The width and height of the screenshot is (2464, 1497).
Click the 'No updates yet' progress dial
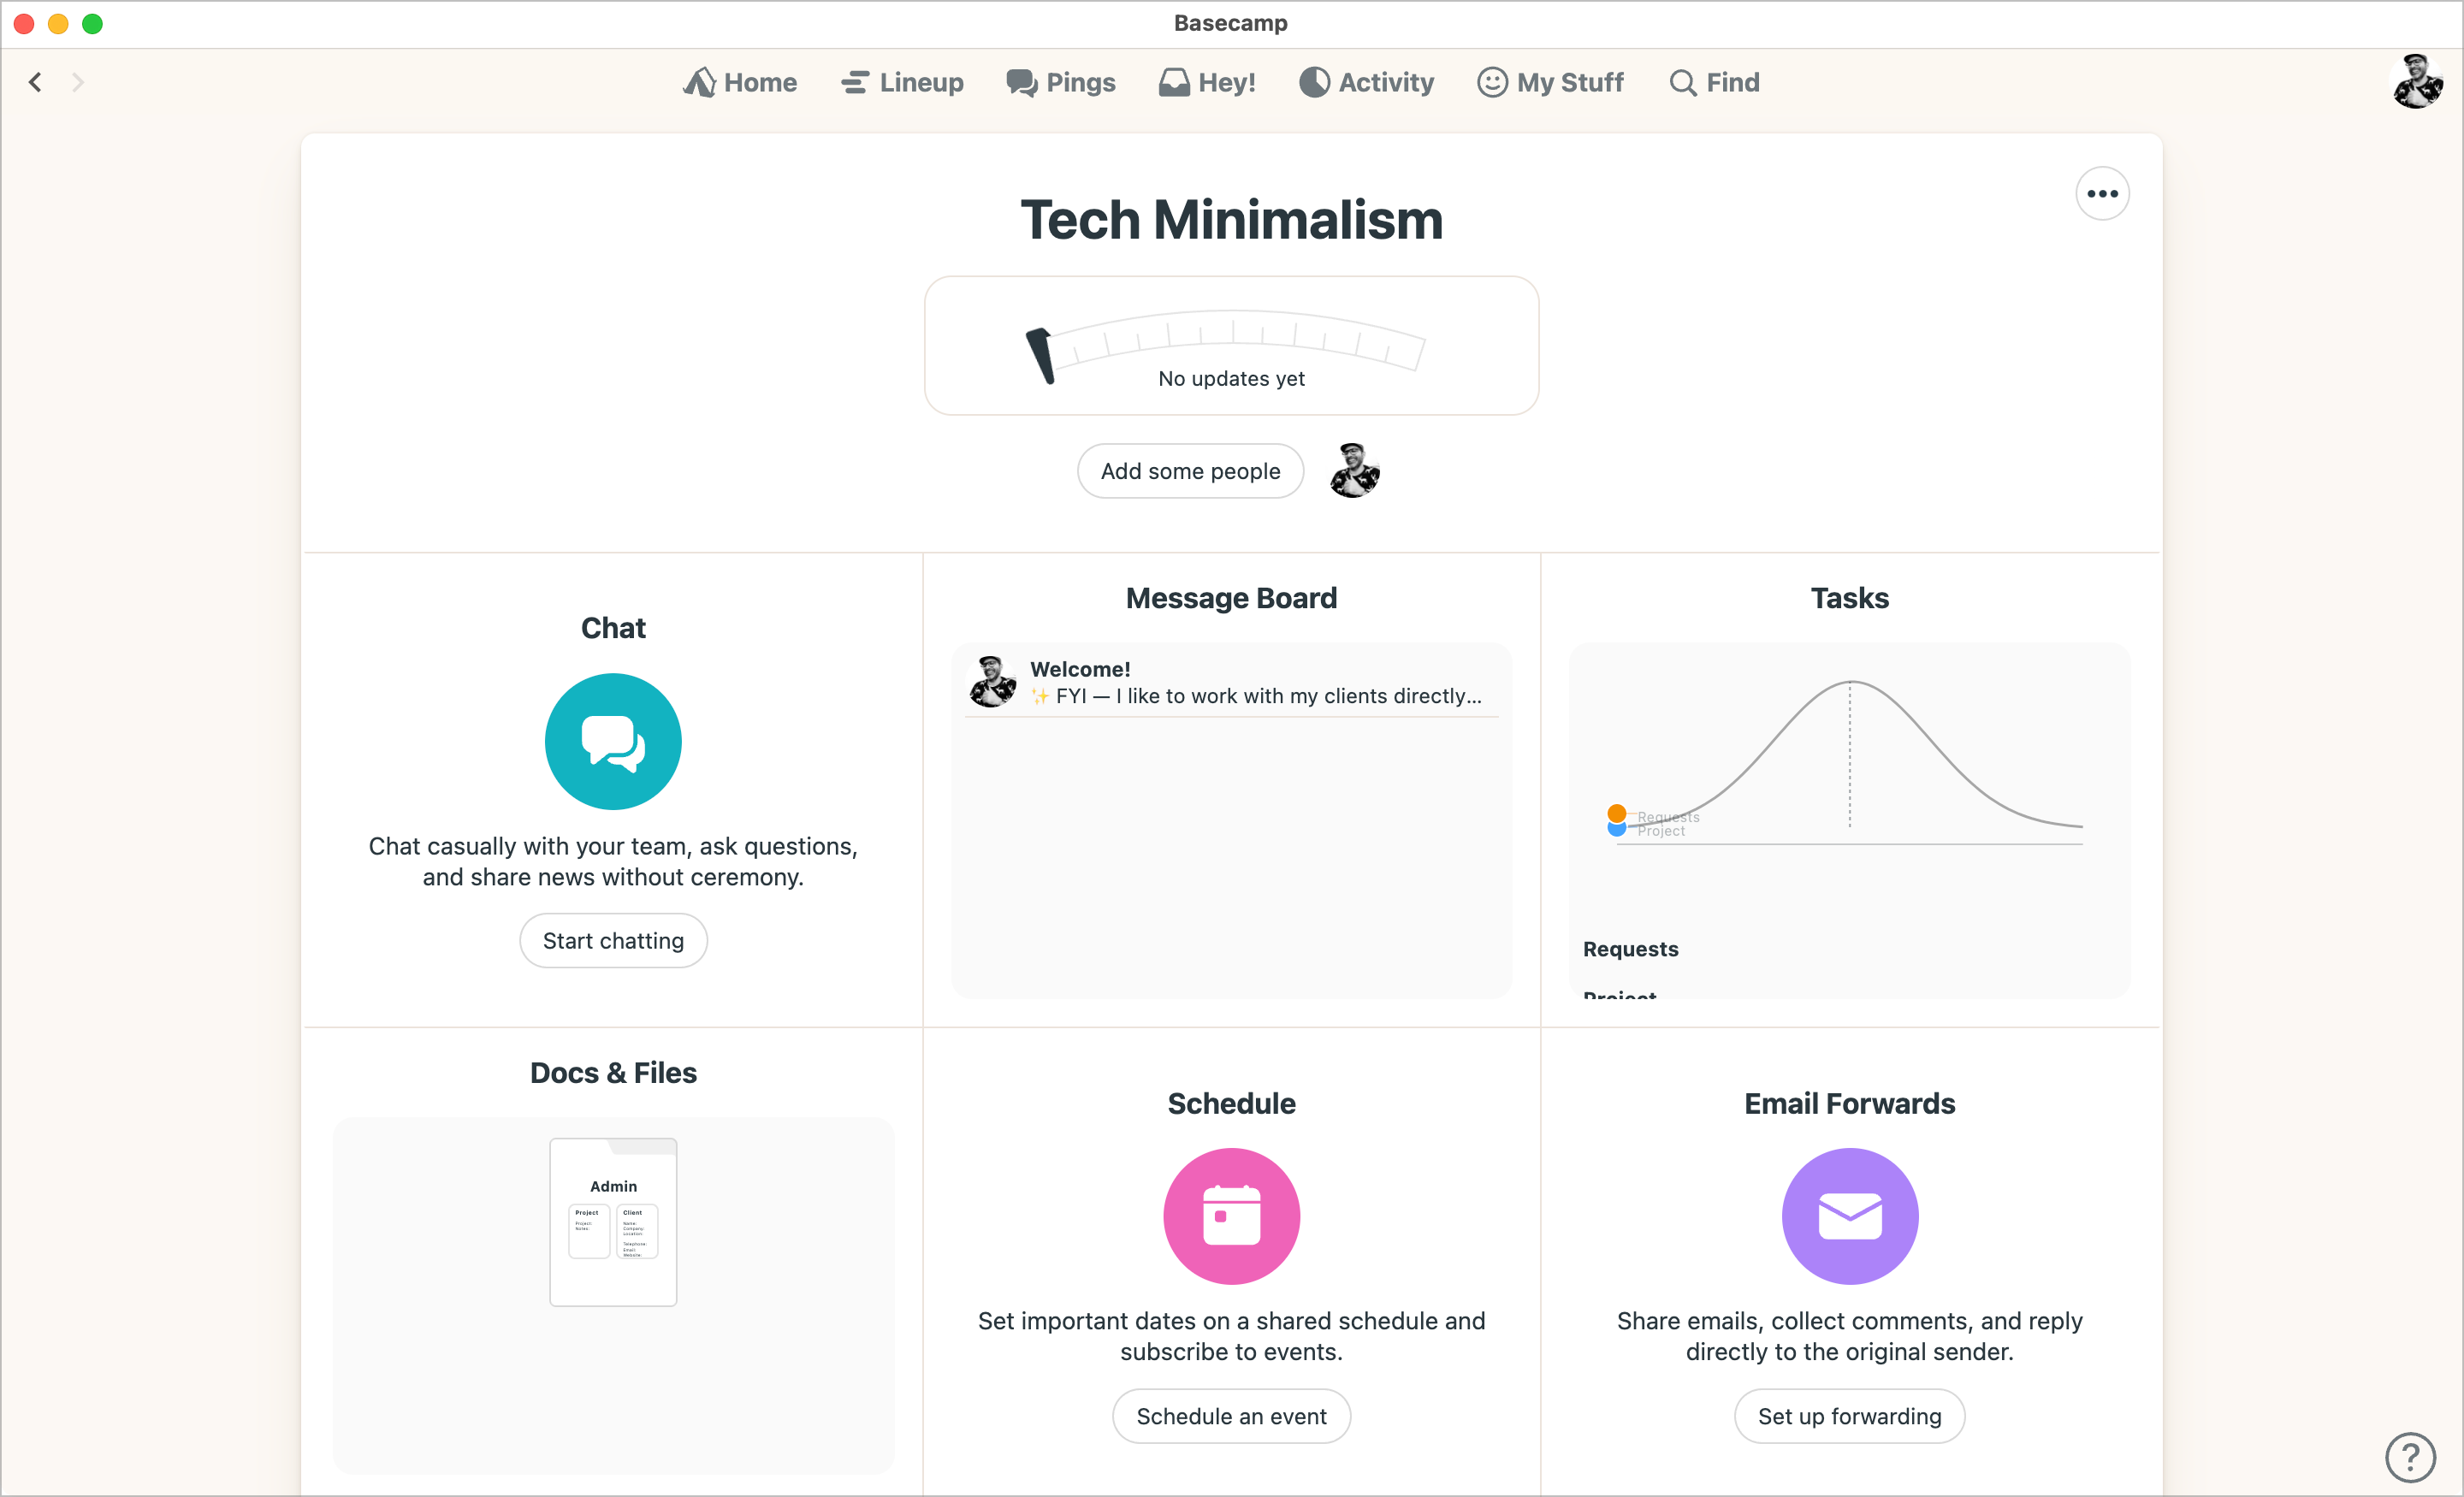(x=1230, y=346)
